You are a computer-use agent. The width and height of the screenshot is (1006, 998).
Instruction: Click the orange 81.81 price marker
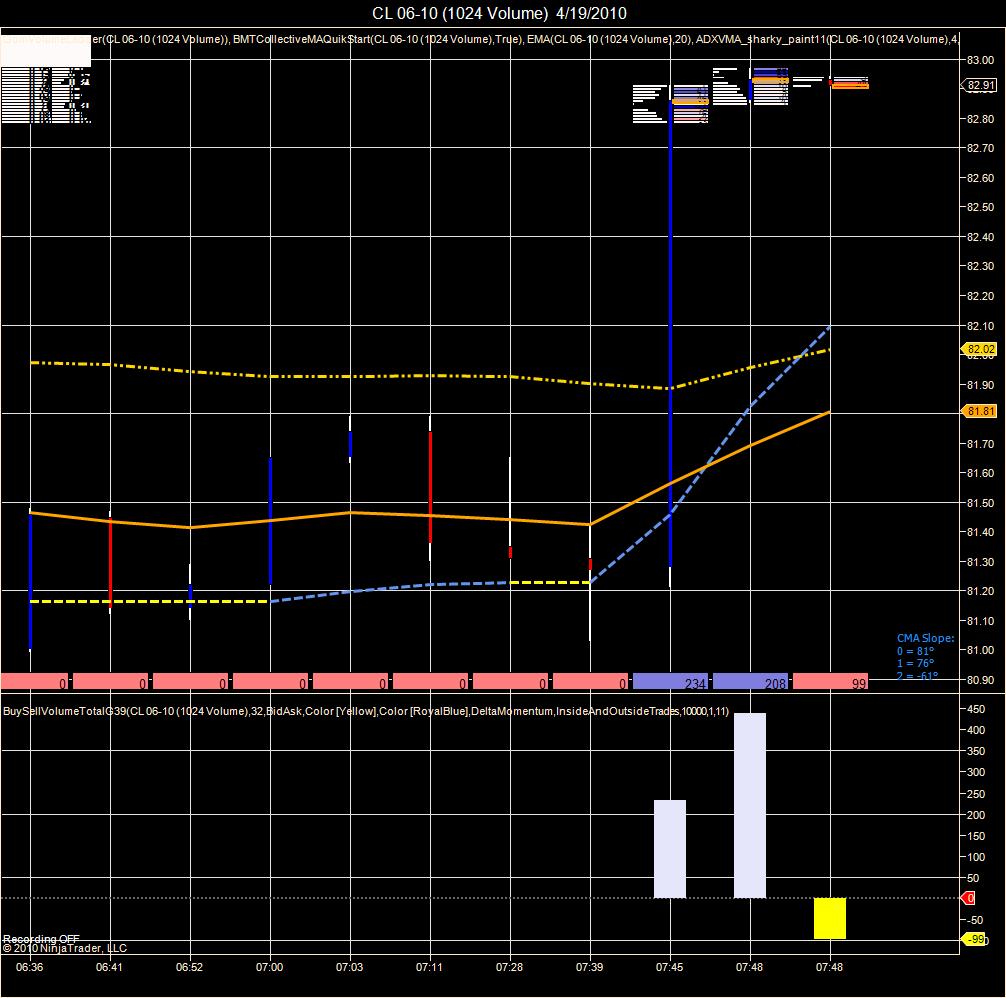pos(979,410)
